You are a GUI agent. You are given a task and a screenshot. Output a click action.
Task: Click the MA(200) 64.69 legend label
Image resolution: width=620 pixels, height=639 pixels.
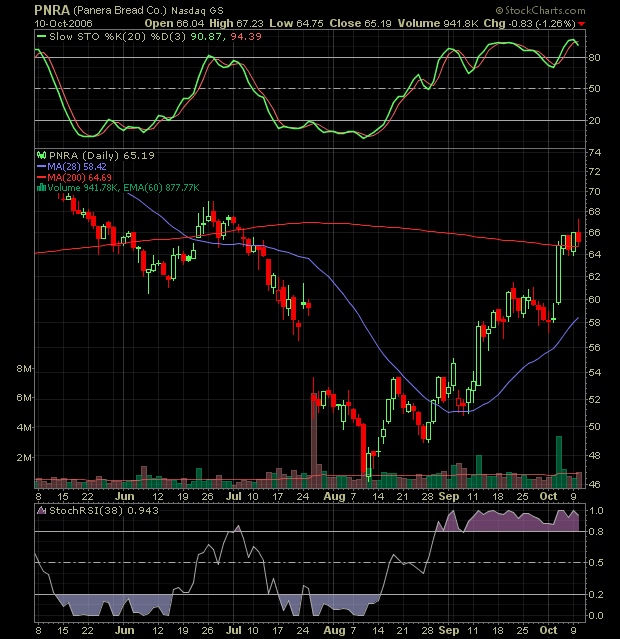point(79,177)
